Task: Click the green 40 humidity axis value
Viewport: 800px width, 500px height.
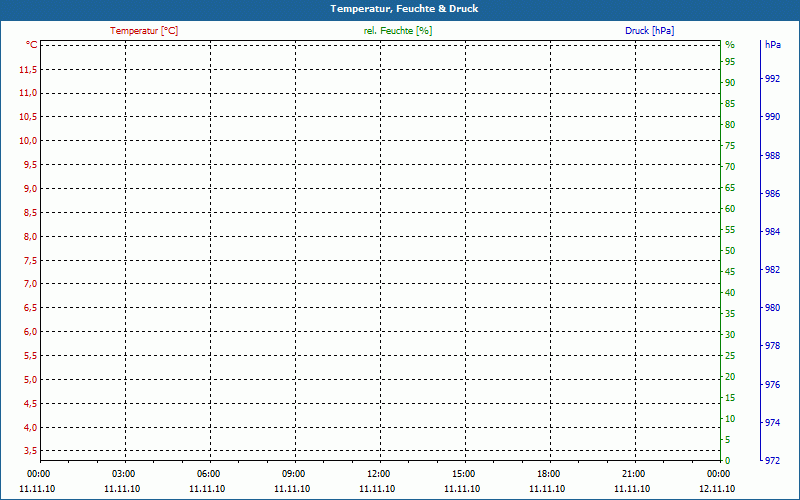Action: tap(730, 293)
